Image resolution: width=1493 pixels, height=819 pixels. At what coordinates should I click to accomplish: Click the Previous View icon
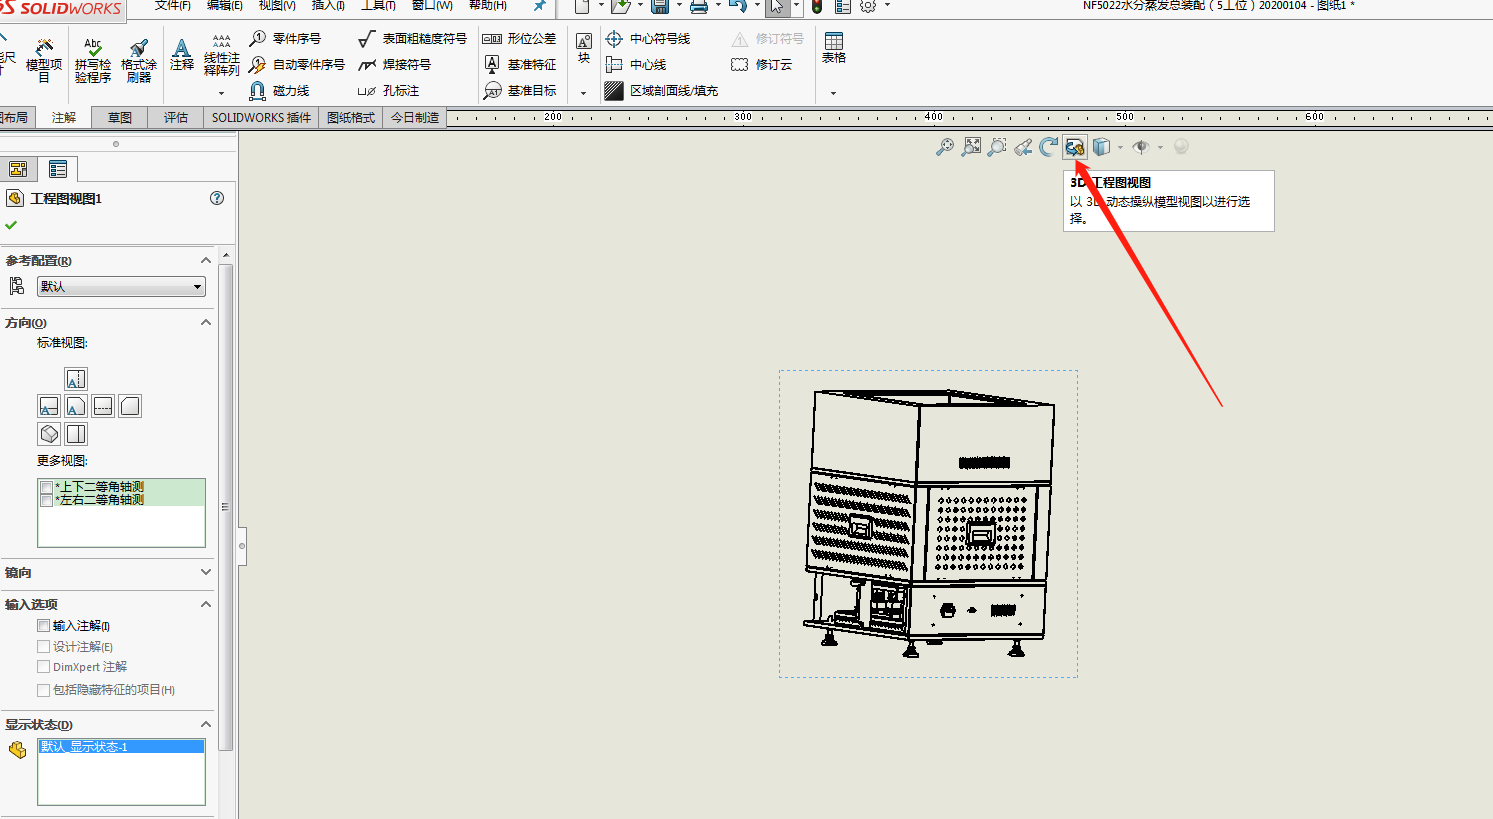(x=1023, y=147)
